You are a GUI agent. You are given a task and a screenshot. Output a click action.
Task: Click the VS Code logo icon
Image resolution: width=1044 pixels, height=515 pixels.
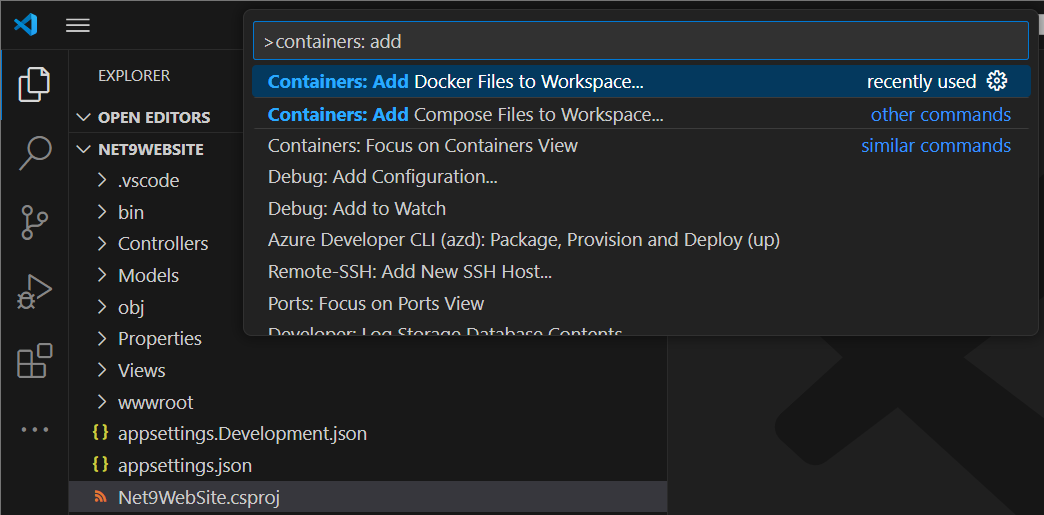tap(26, 25)
